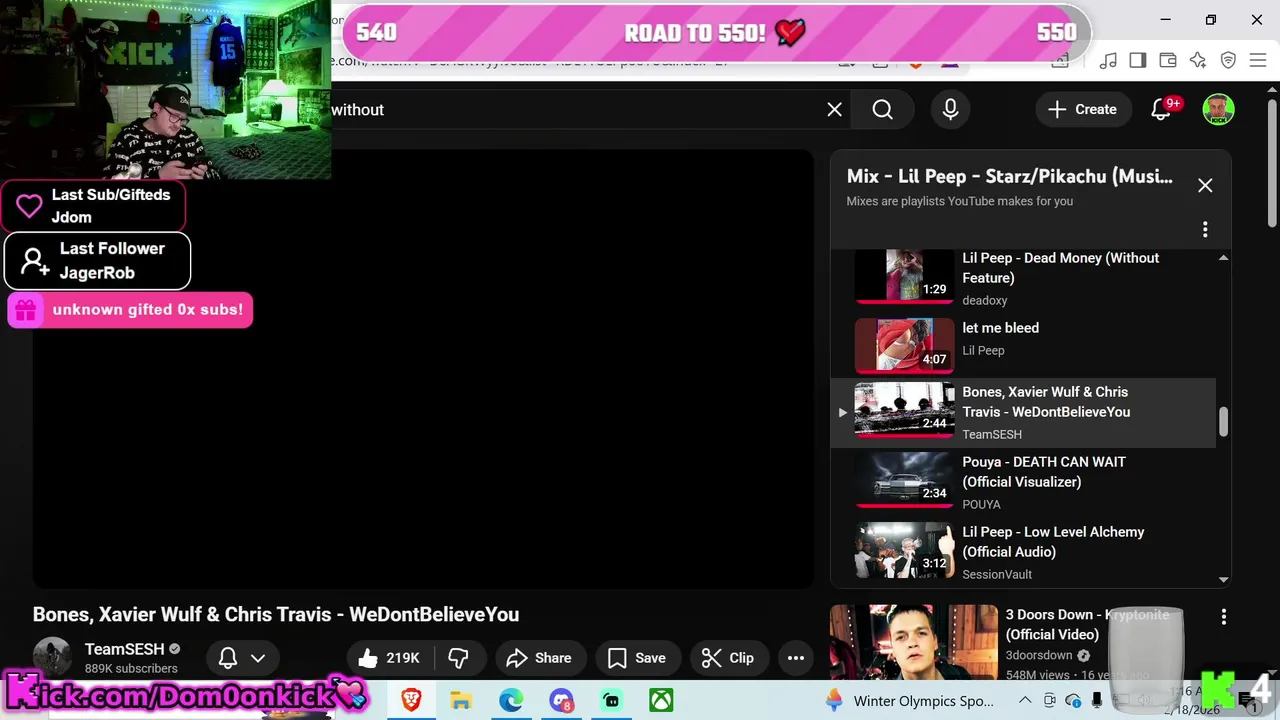Save the video to a playlist

coord(637,658)
